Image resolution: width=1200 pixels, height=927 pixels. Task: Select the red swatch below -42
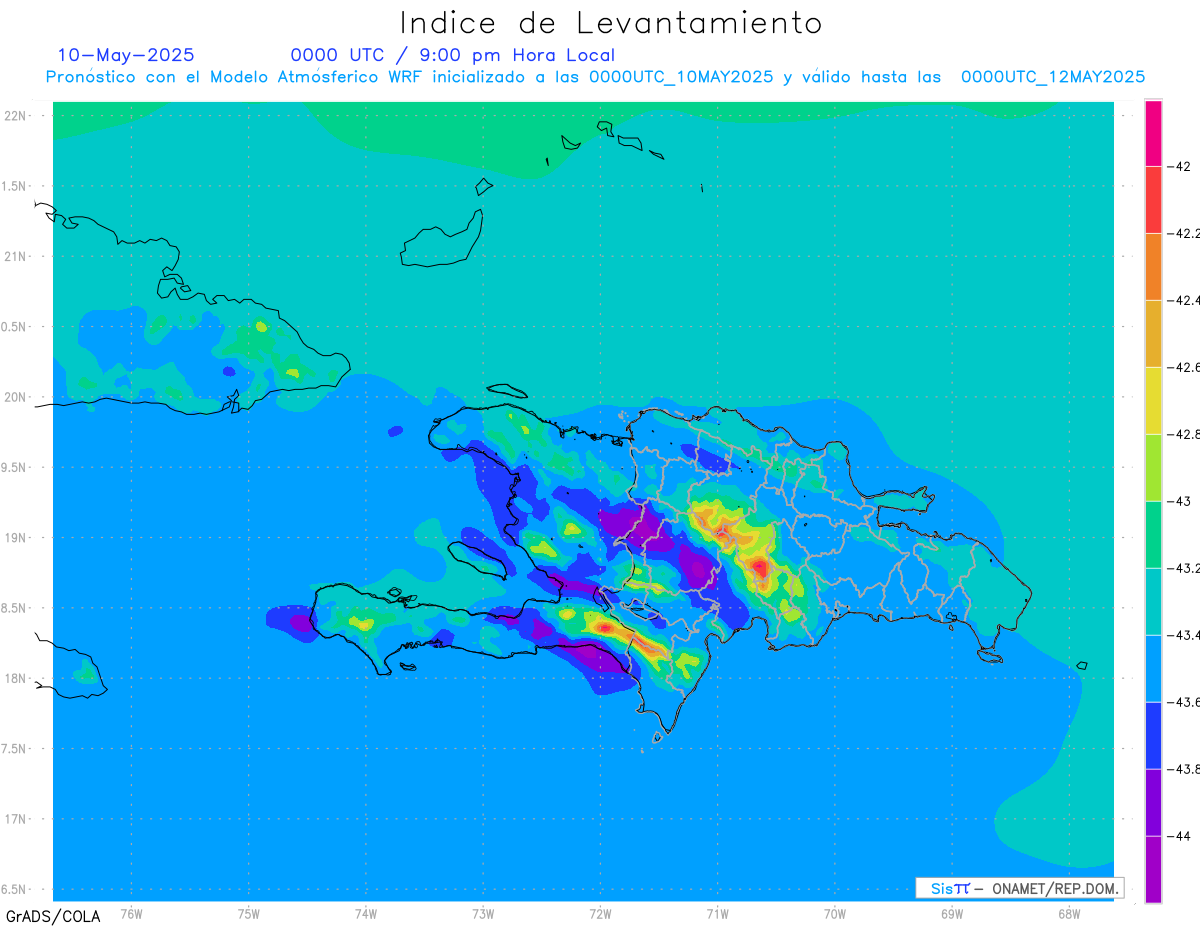[x=1153, y=199]
